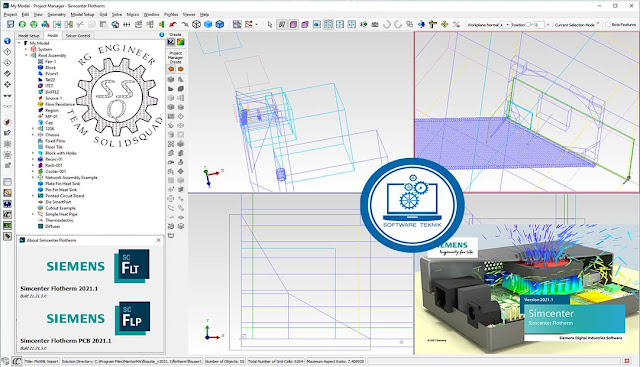Open the Geometry menu
Screen dimensions: 640x367
tap(56, 14)
